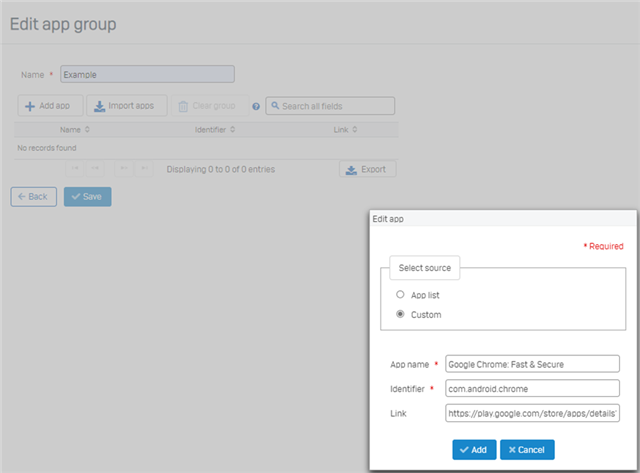The height and width of the screenshot is (473, 640).
Task: Click the Identifier text field
Action: point(532,388)
